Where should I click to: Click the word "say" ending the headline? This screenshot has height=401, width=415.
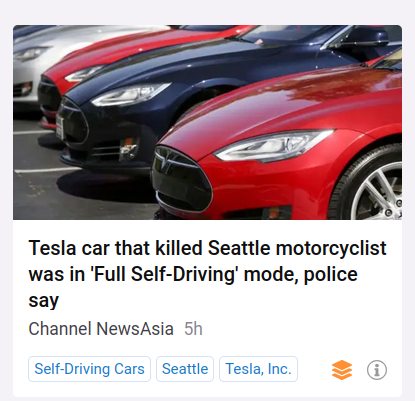tap(44, 301)
